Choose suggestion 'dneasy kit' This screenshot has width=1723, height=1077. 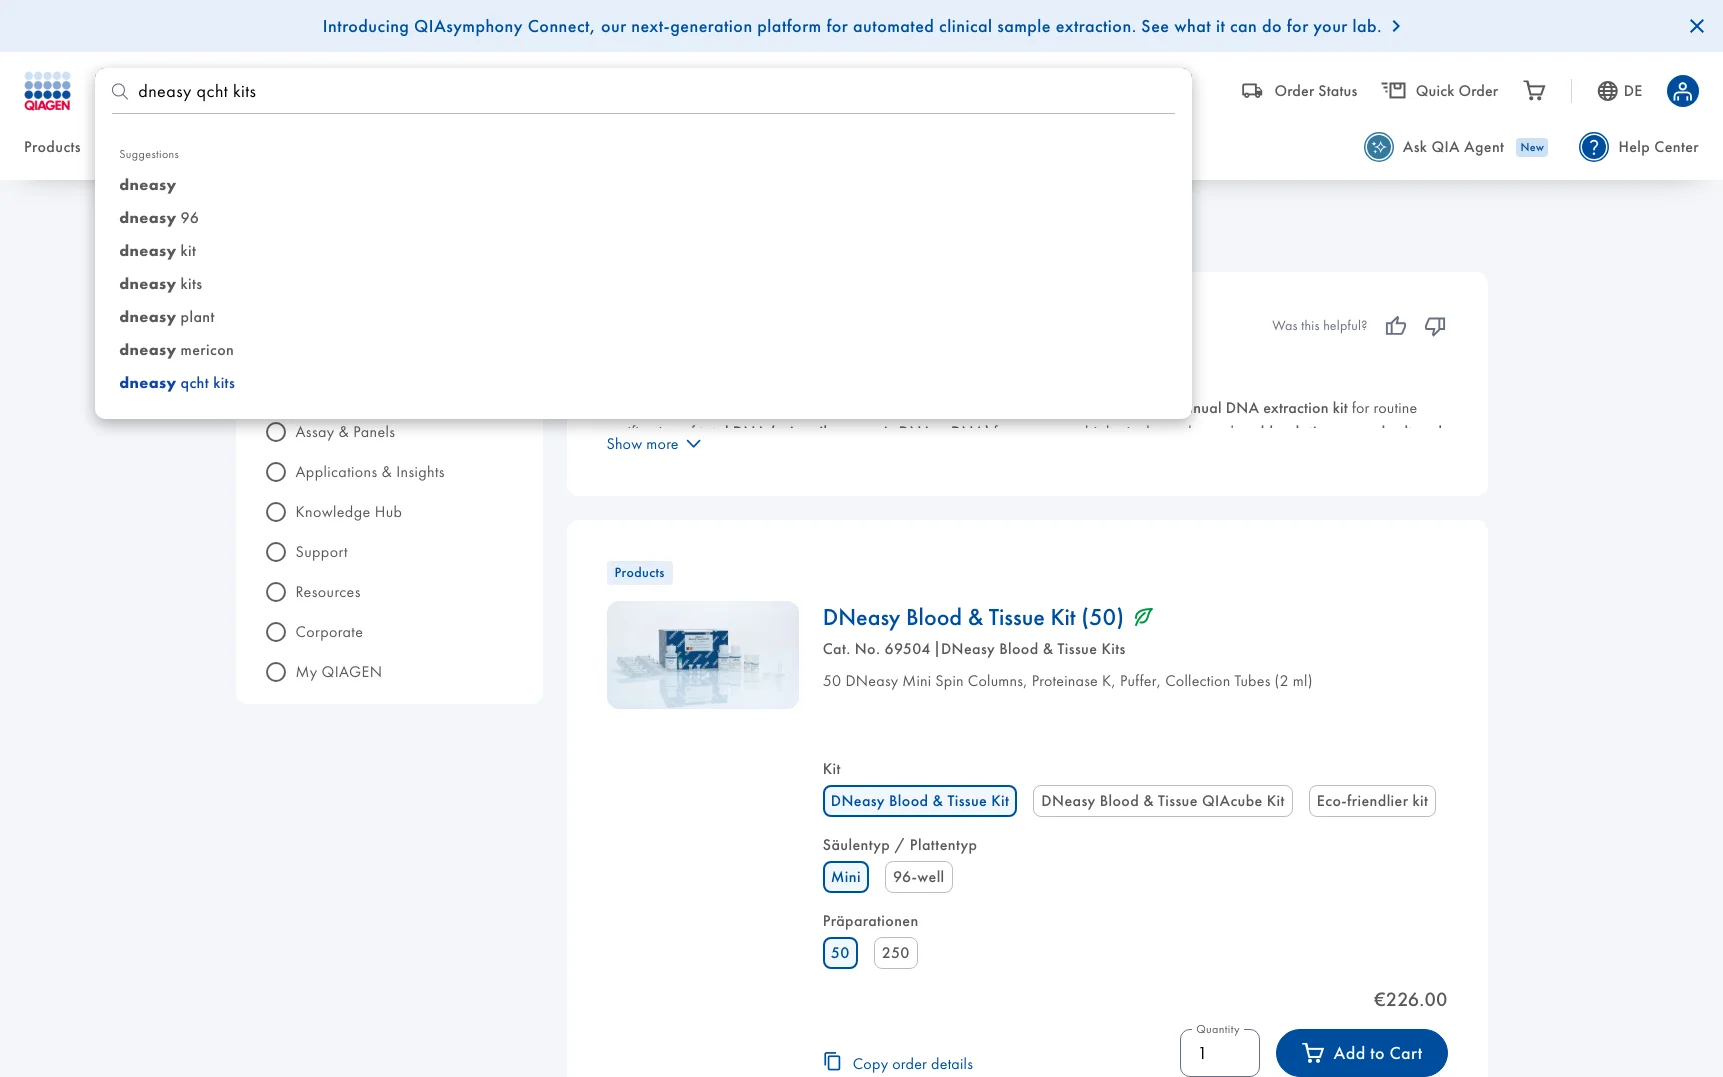[x=158, y=251]
